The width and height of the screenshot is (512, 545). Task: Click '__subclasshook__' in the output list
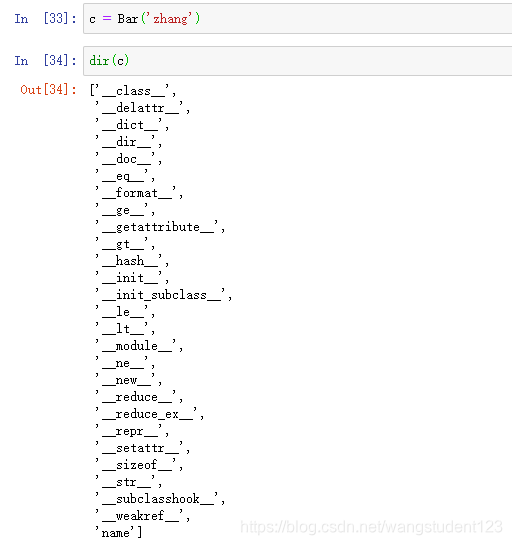(156, 499)
